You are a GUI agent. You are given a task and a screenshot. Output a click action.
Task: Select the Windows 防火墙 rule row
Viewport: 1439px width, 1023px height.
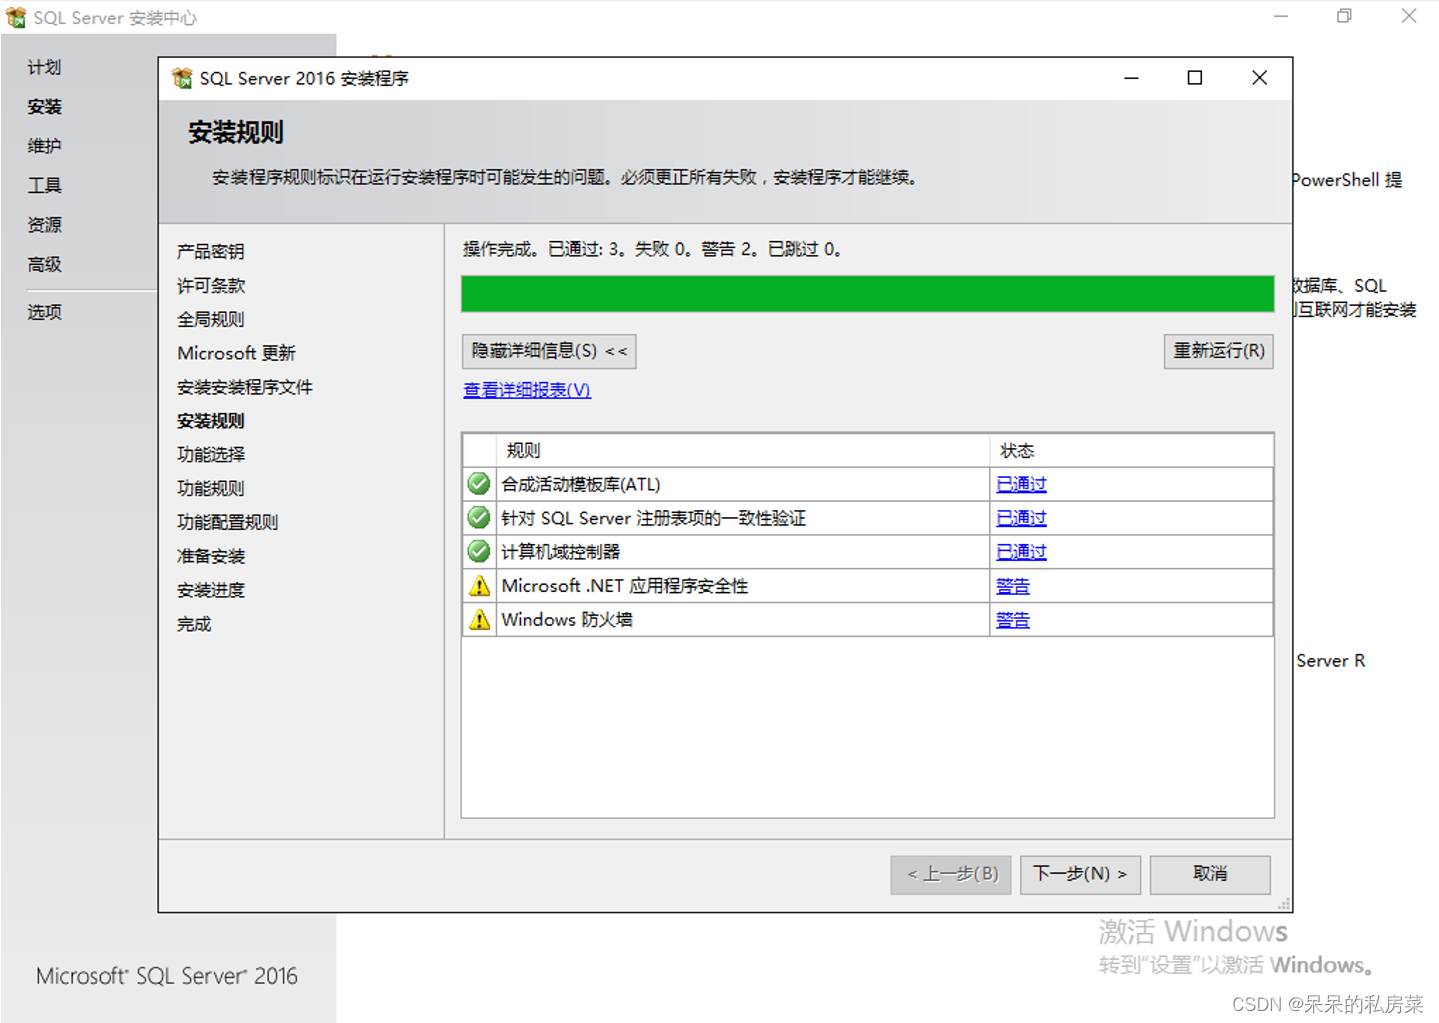868,620
